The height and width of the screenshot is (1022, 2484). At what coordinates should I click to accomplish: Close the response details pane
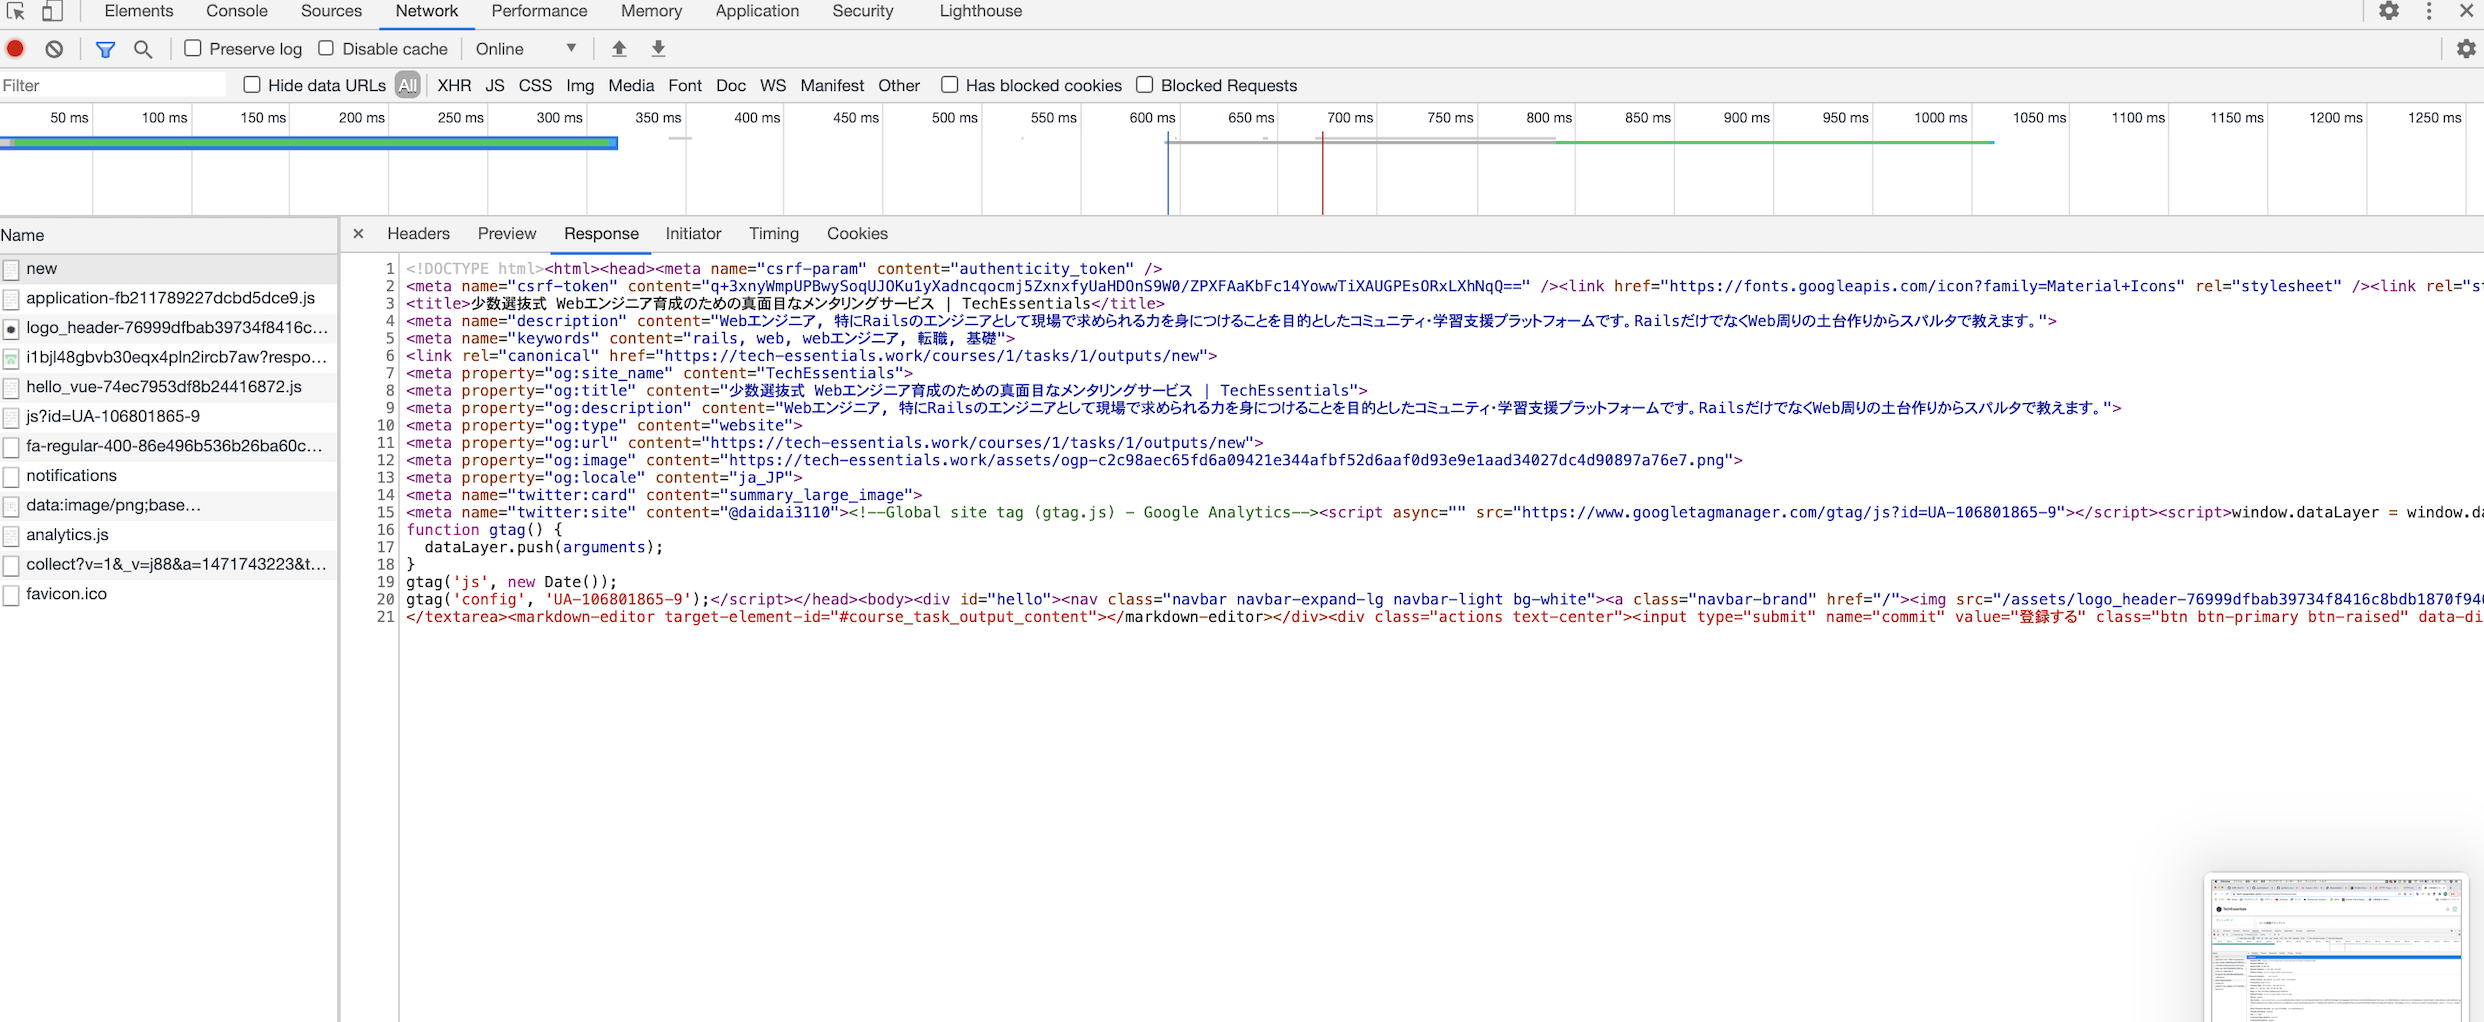358,233
